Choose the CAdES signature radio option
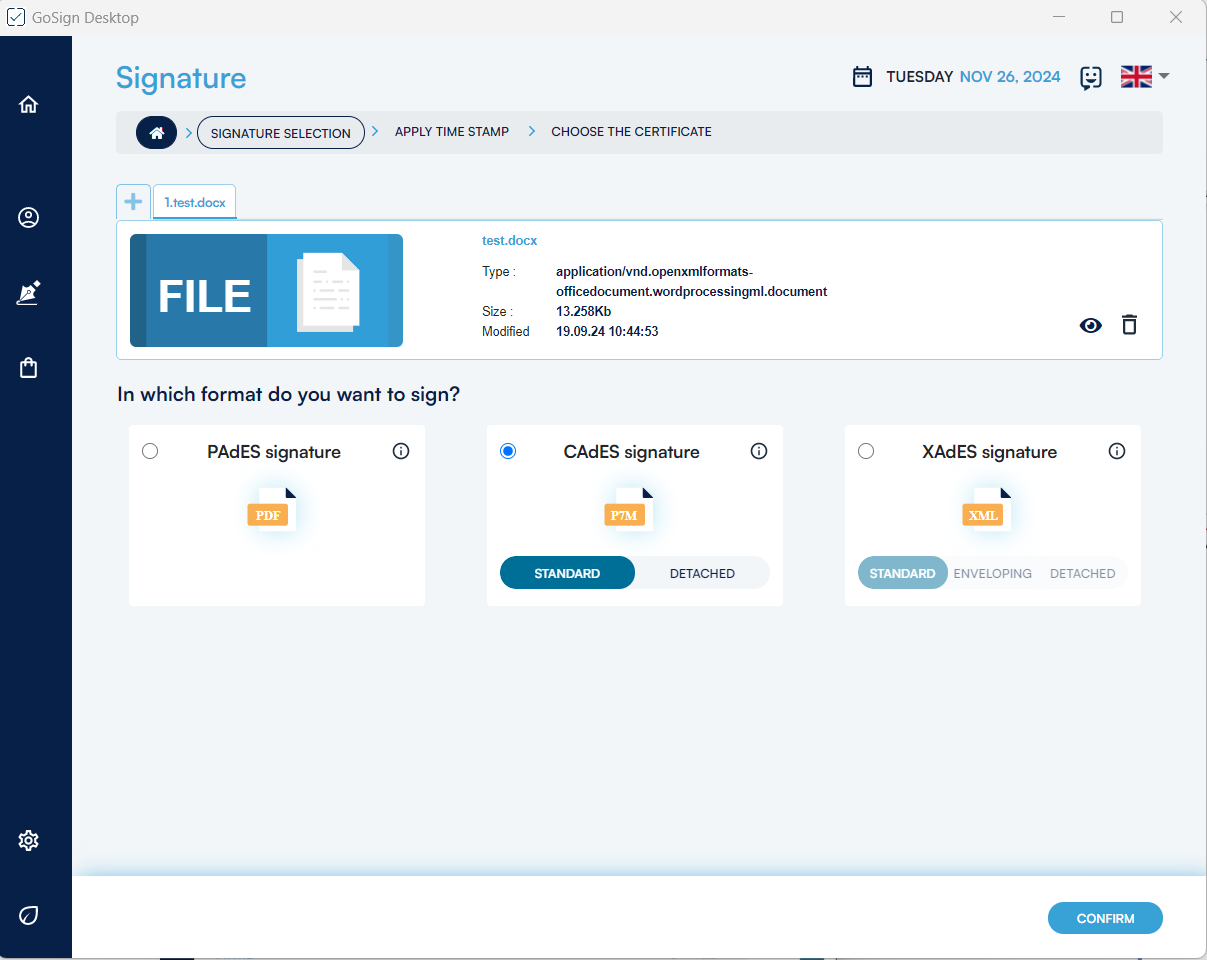 [x=508, y=451]
